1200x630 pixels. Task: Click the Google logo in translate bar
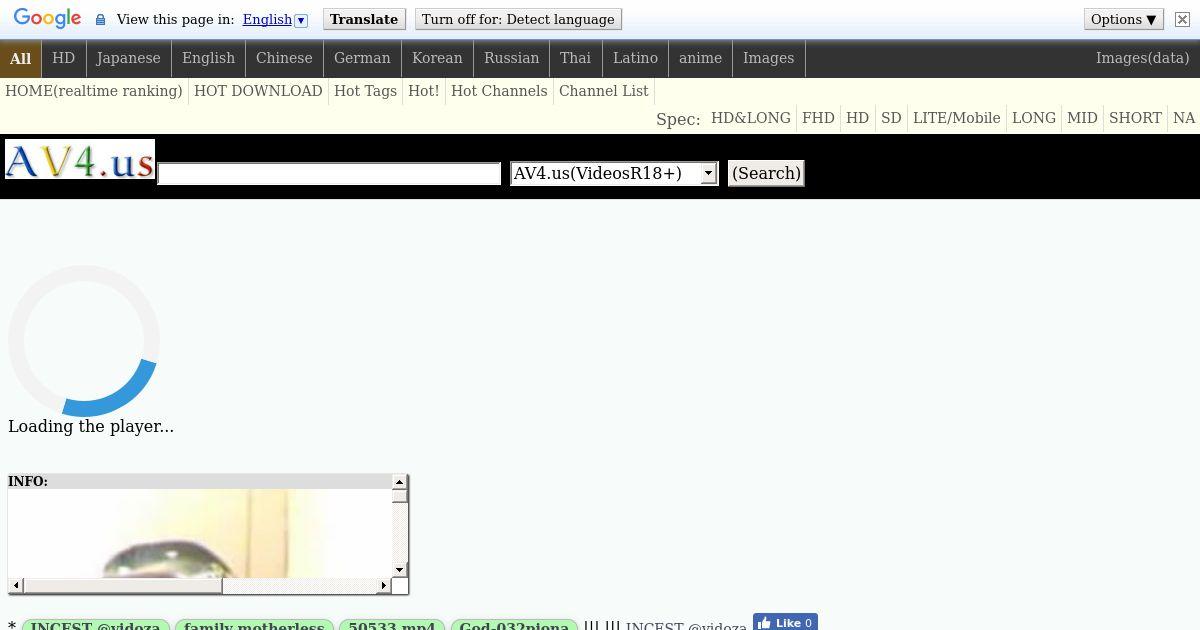click(47, 19)
